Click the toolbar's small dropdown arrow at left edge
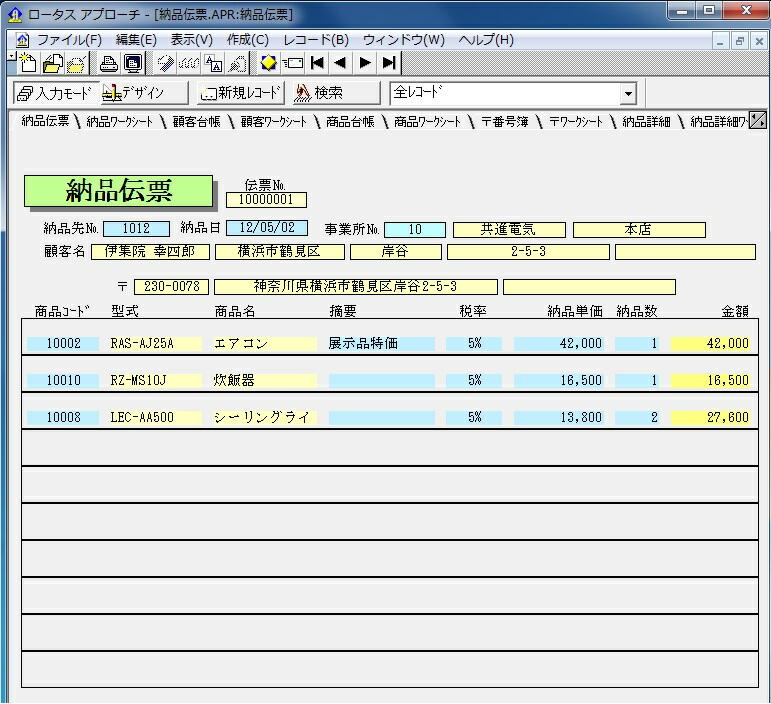 point(12,57)
